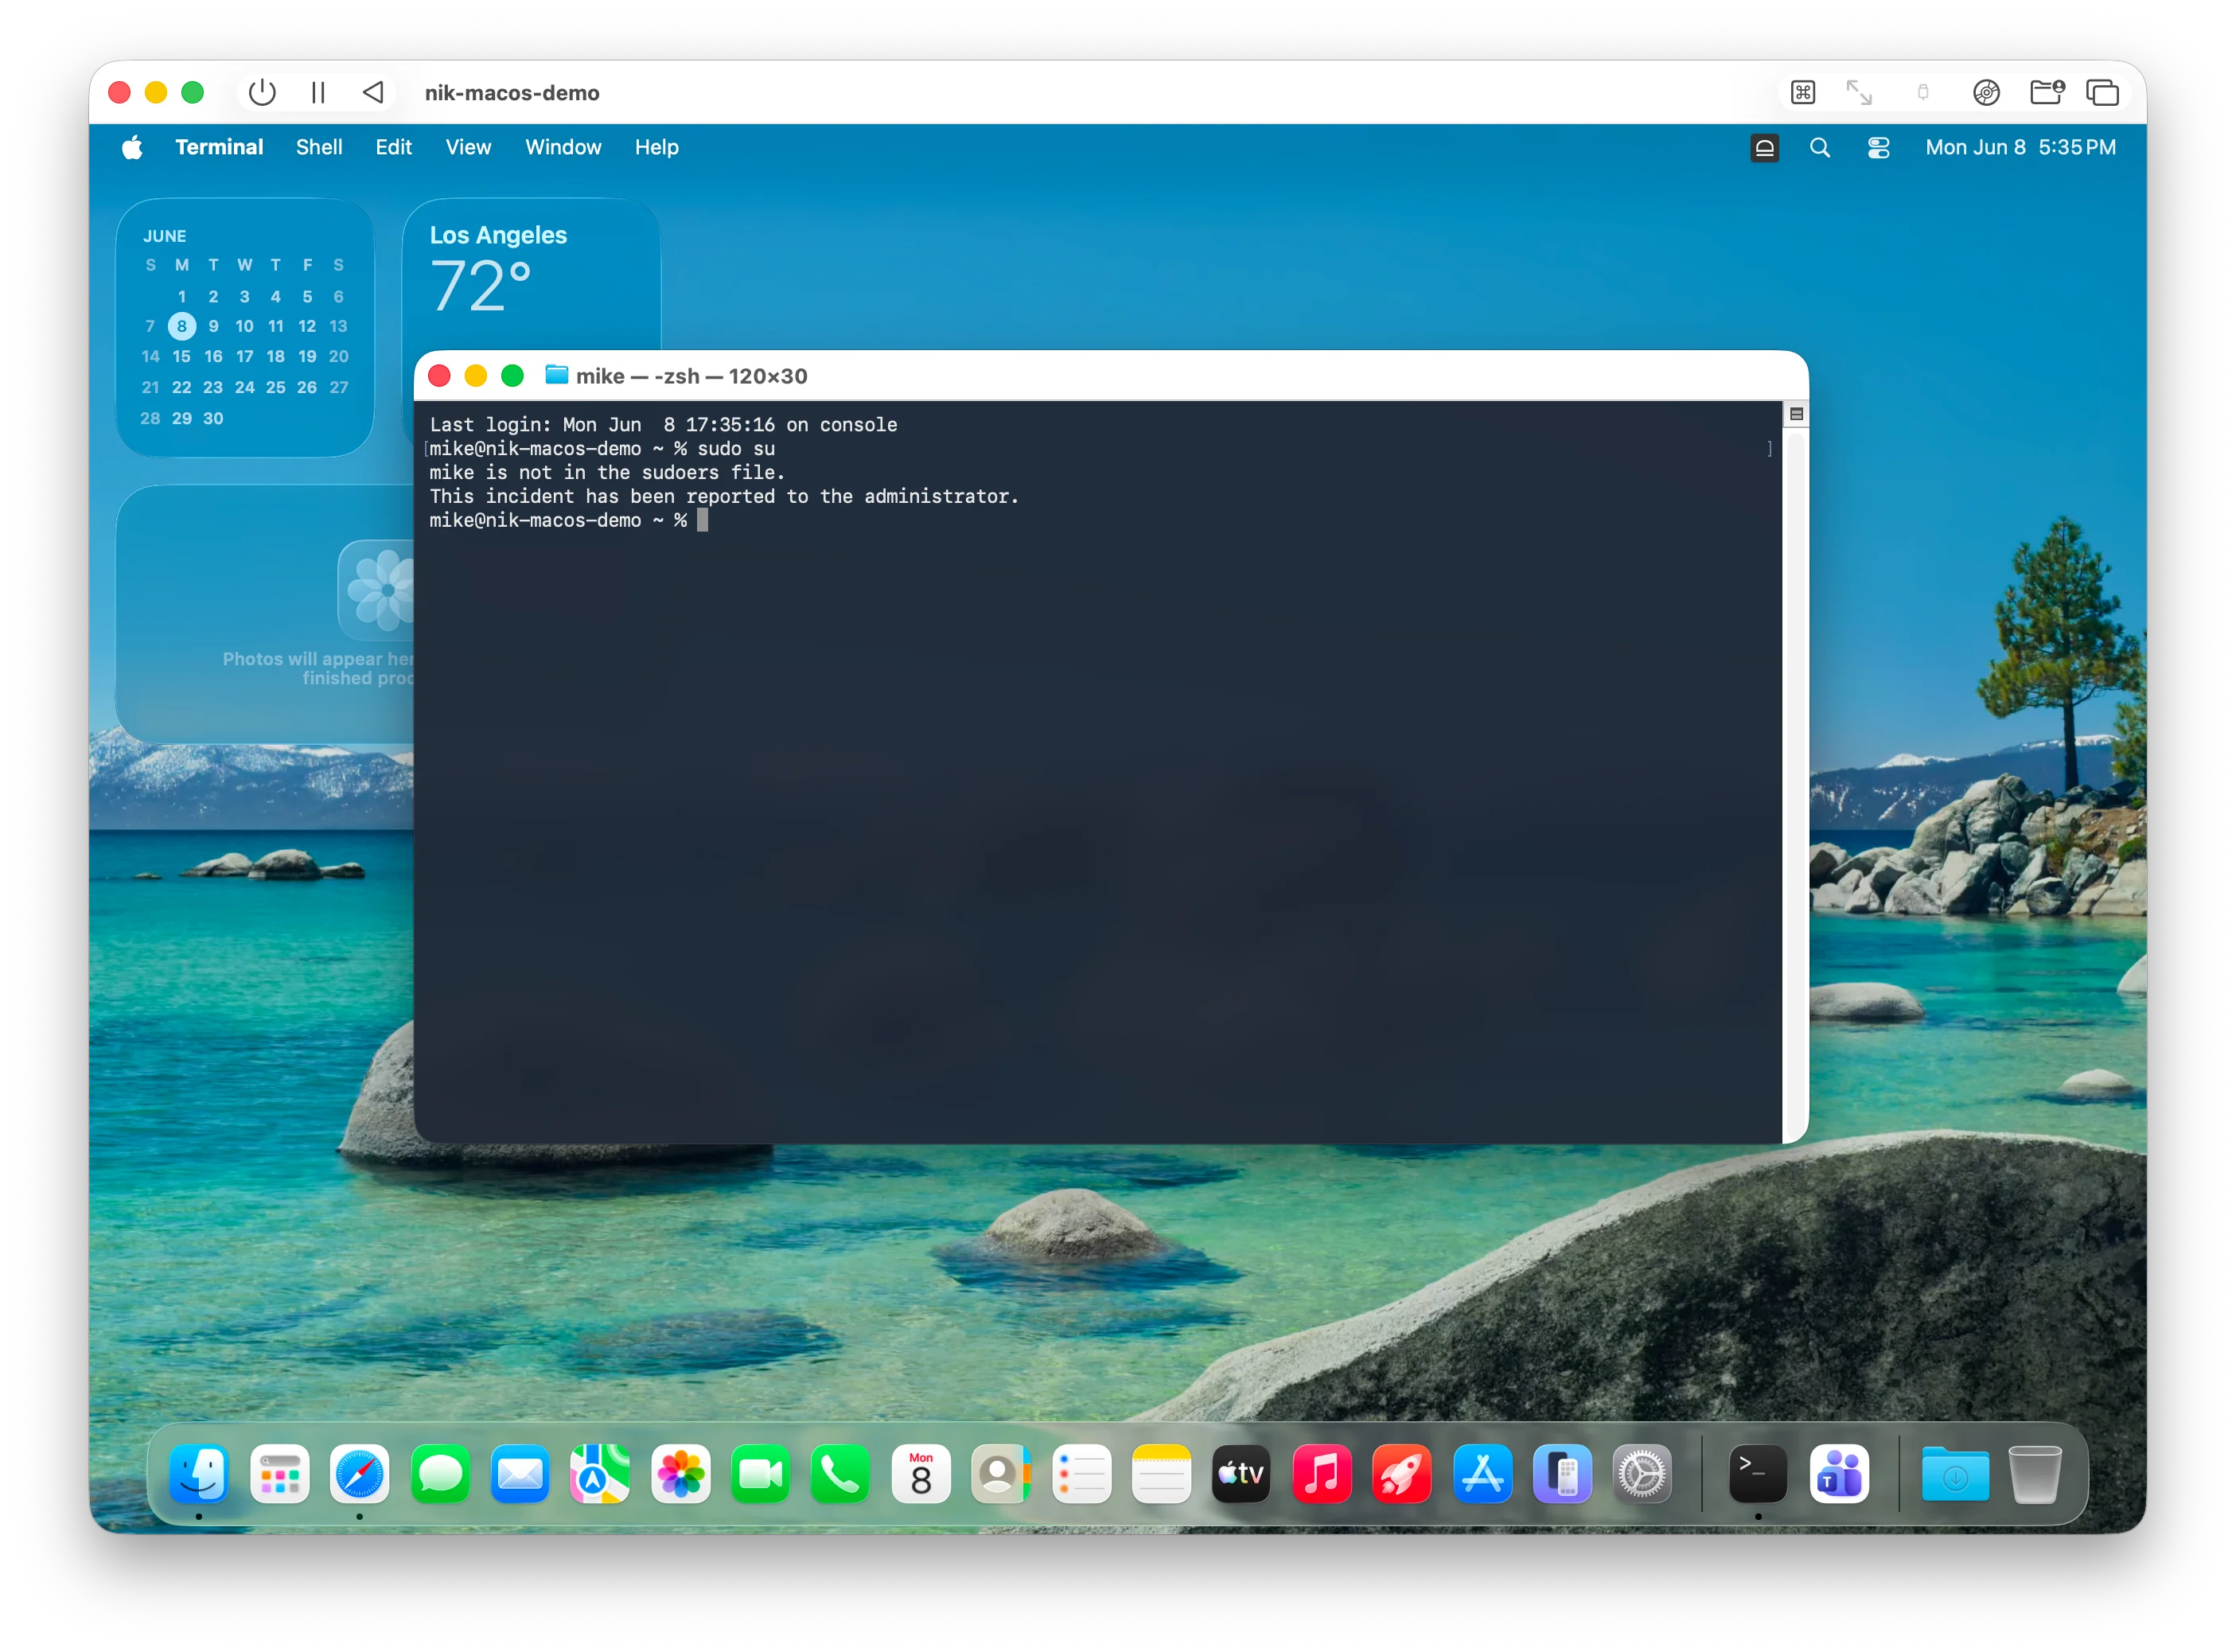Open the Edit menu
This screenshot has height=1652, width=2236.
click(x=393, y=147)
